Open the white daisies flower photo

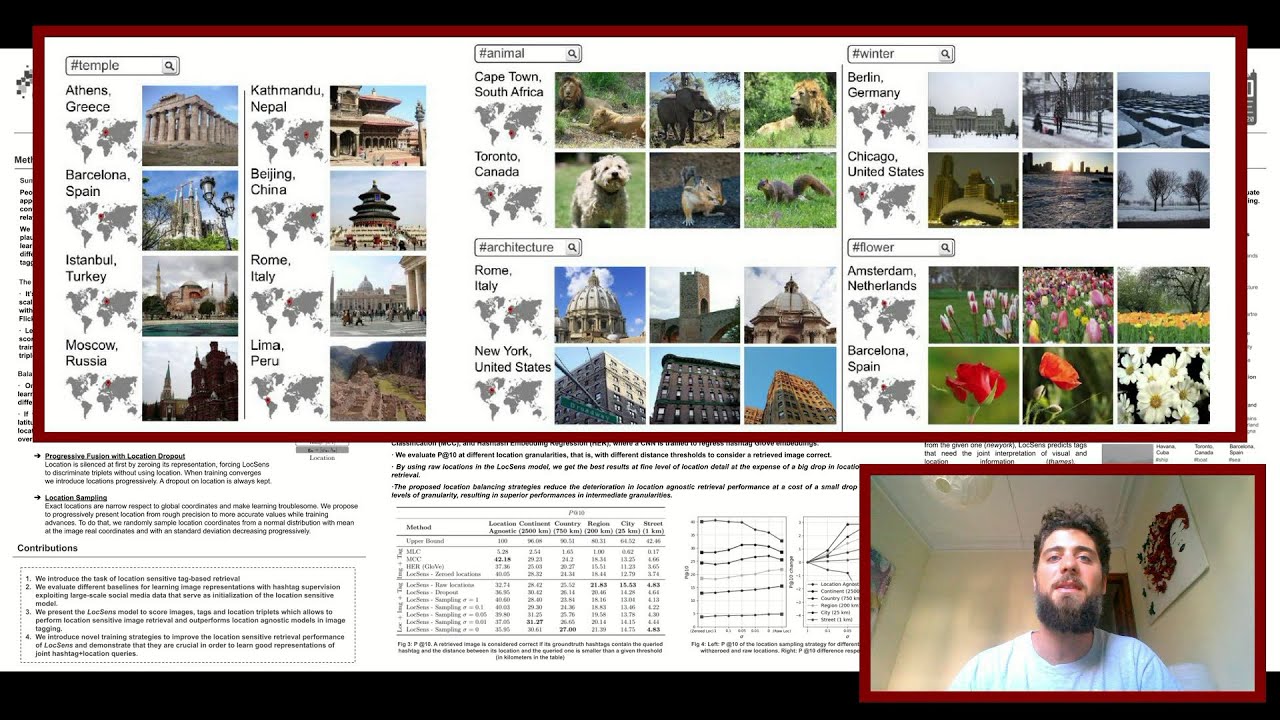click(1163, 385)
